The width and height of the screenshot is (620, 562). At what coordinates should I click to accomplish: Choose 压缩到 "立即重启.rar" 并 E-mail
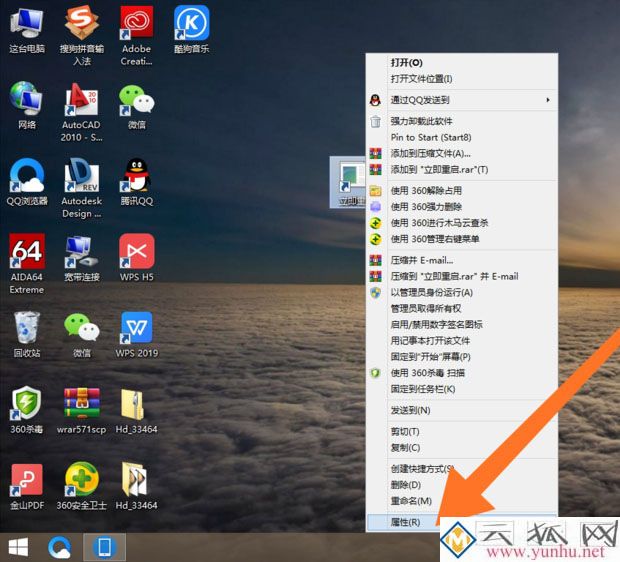(x=462, y=276)
